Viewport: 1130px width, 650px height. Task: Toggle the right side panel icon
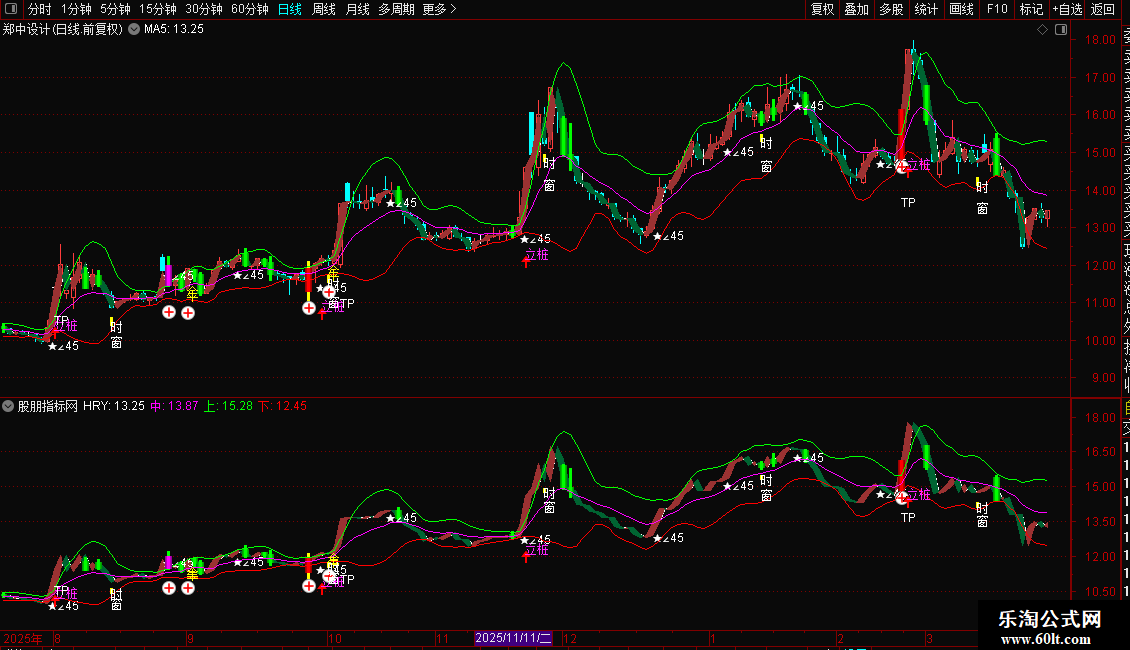click(1061, 30)
